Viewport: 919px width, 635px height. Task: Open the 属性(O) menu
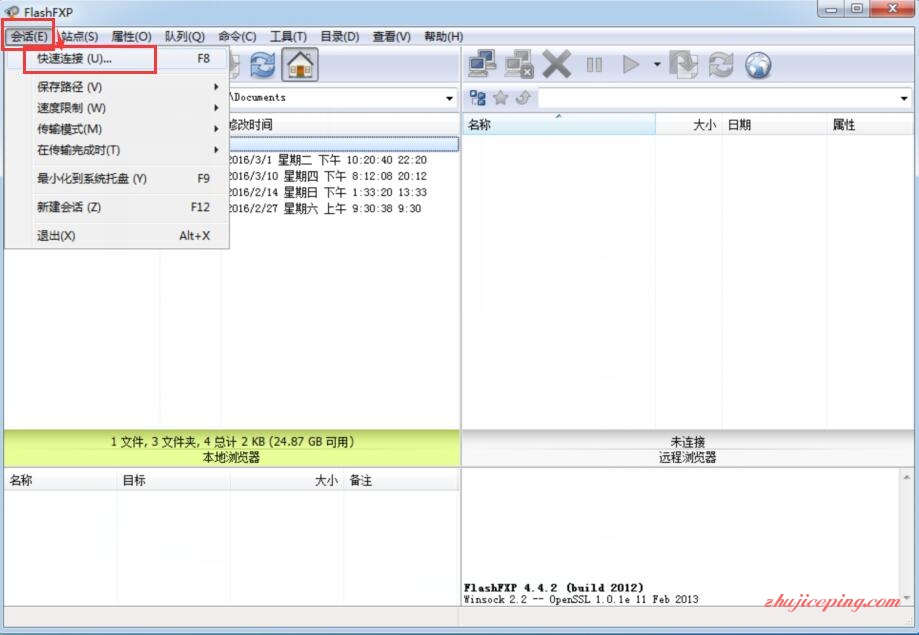[x=131, y=36]
